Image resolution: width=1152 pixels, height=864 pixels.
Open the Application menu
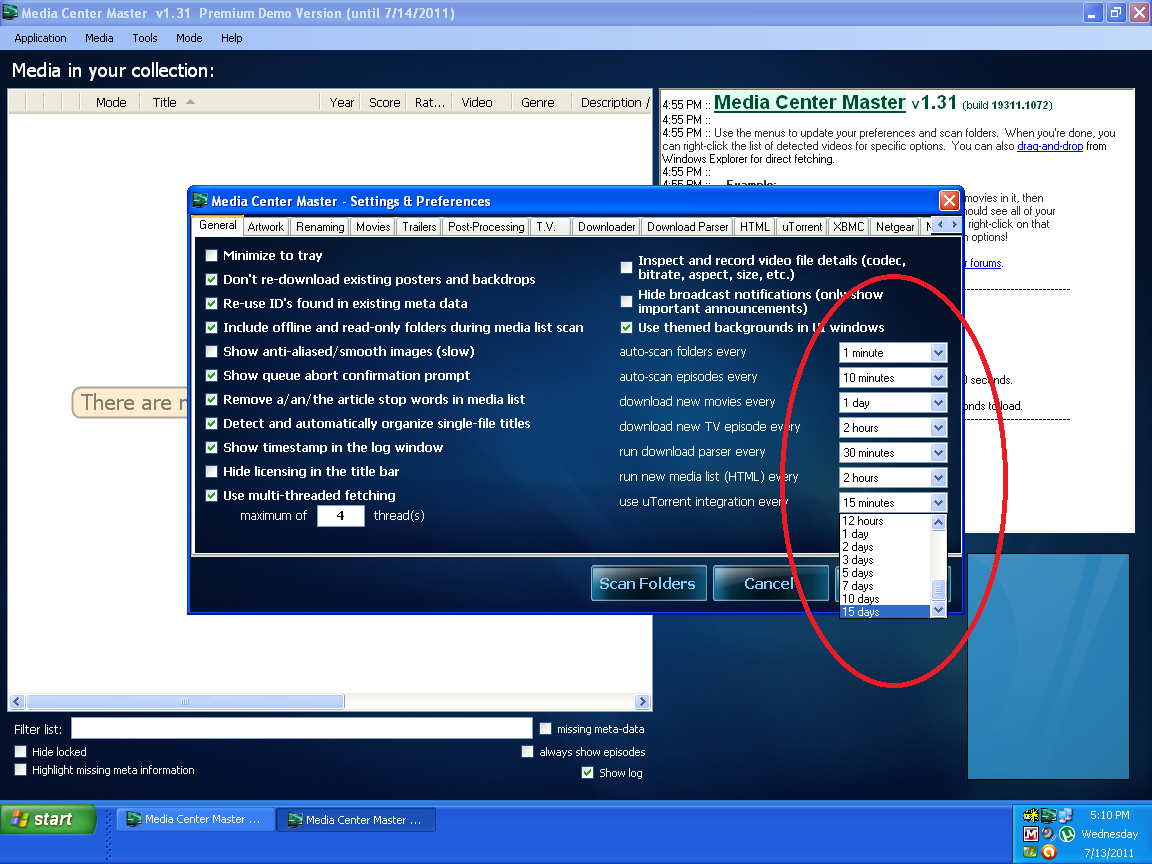click(40, 38)
